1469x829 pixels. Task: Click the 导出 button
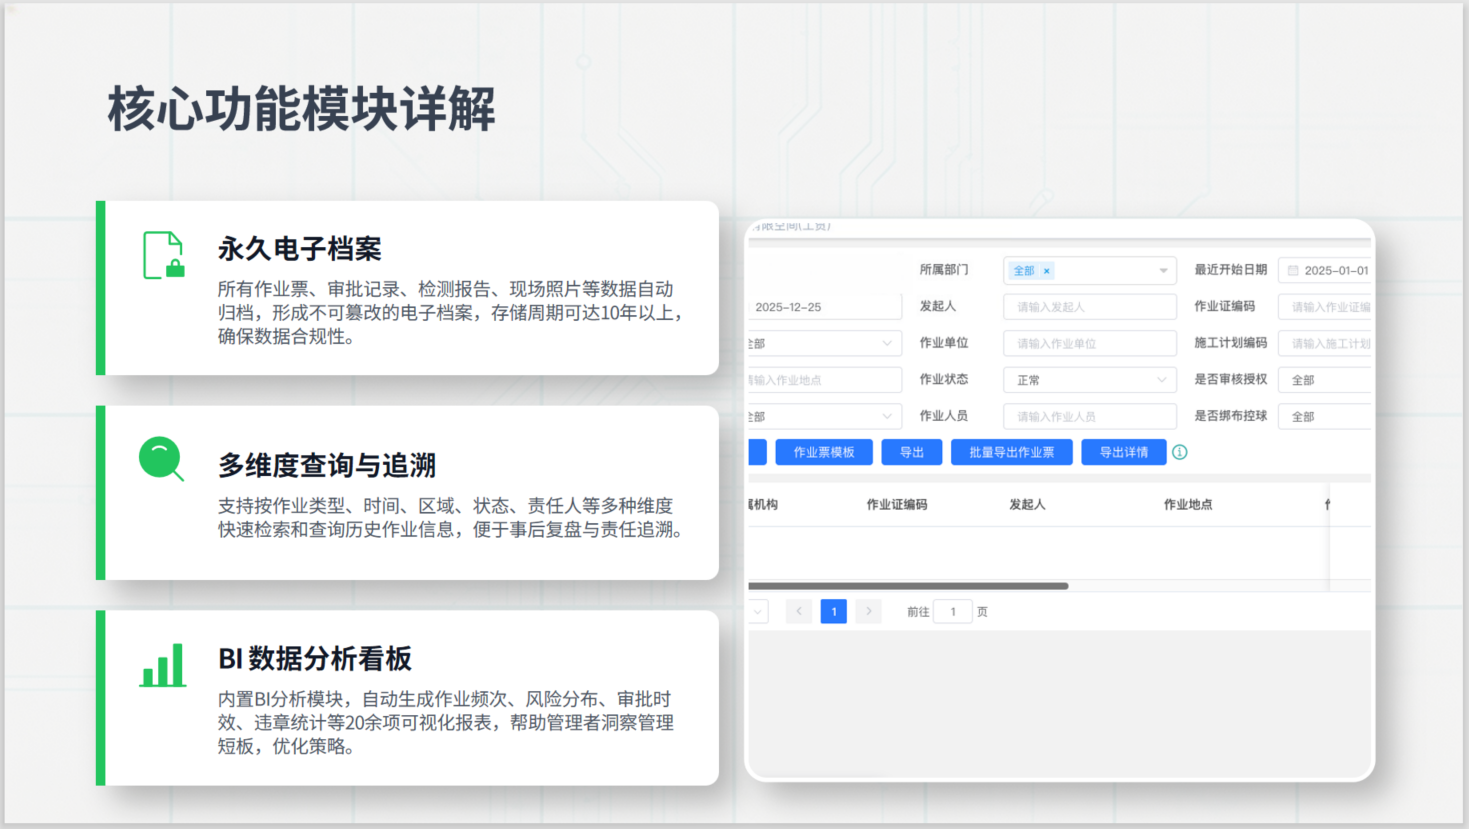[912, 452]
